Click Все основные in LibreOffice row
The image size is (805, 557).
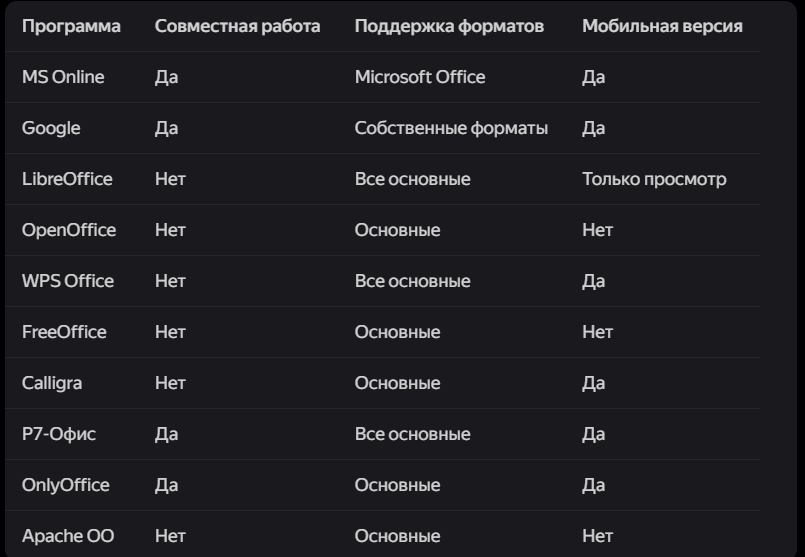[412, 179]
